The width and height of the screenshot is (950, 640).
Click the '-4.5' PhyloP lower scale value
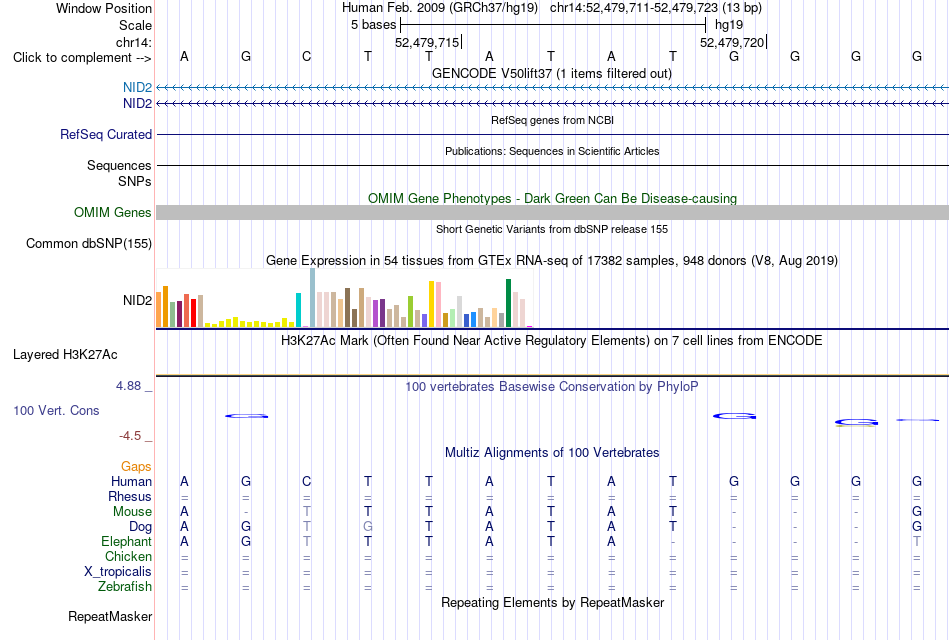coord(130,436)
